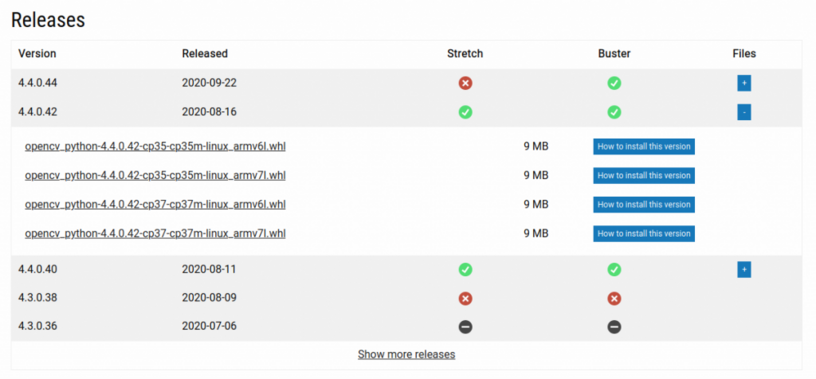Click red failed Stretch icon for 4.4.0.44
The width and height of the screenshot is (816, 379).
[x=465, y=83]
